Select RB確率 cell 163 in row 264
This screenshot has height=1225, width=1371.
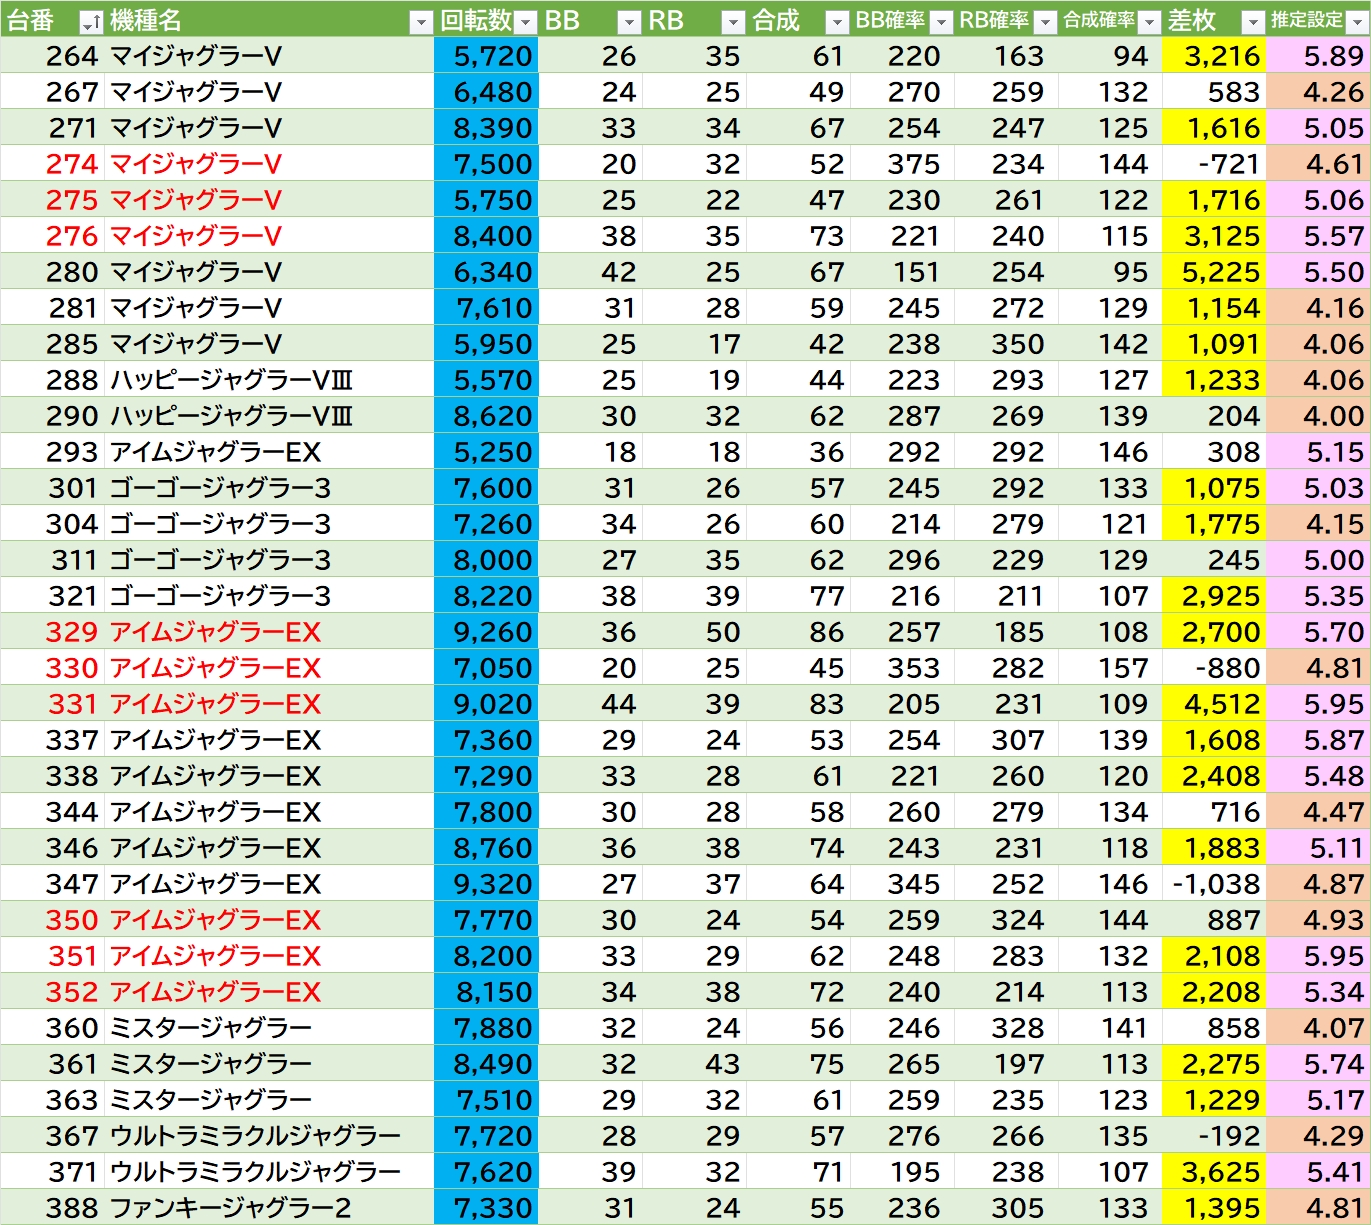(x=1006, y=56)
